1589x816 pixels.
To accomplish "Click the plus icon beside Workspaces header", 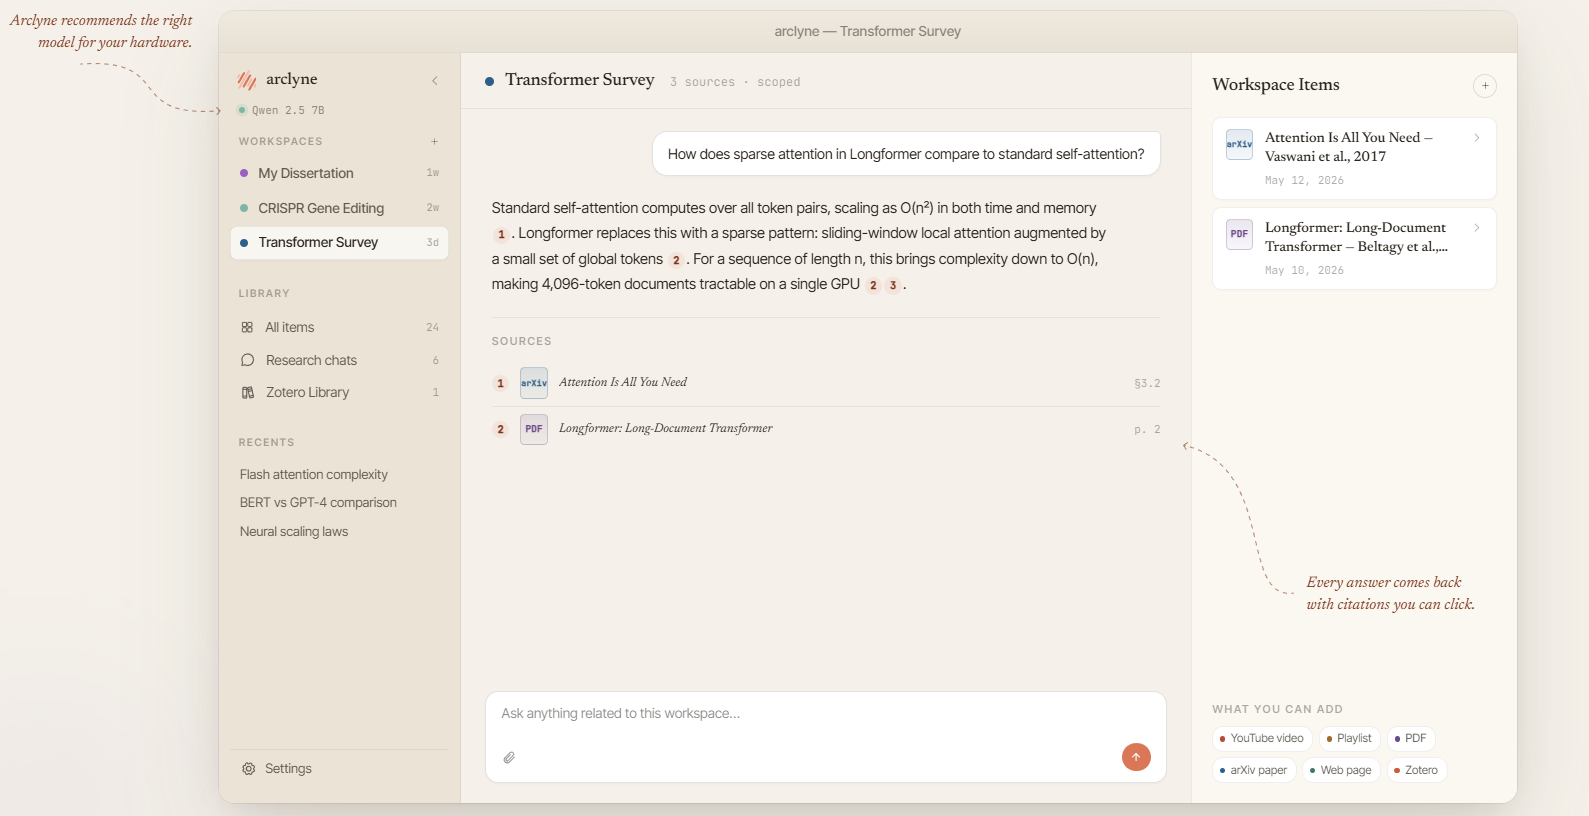I will [x=434, y=141].
